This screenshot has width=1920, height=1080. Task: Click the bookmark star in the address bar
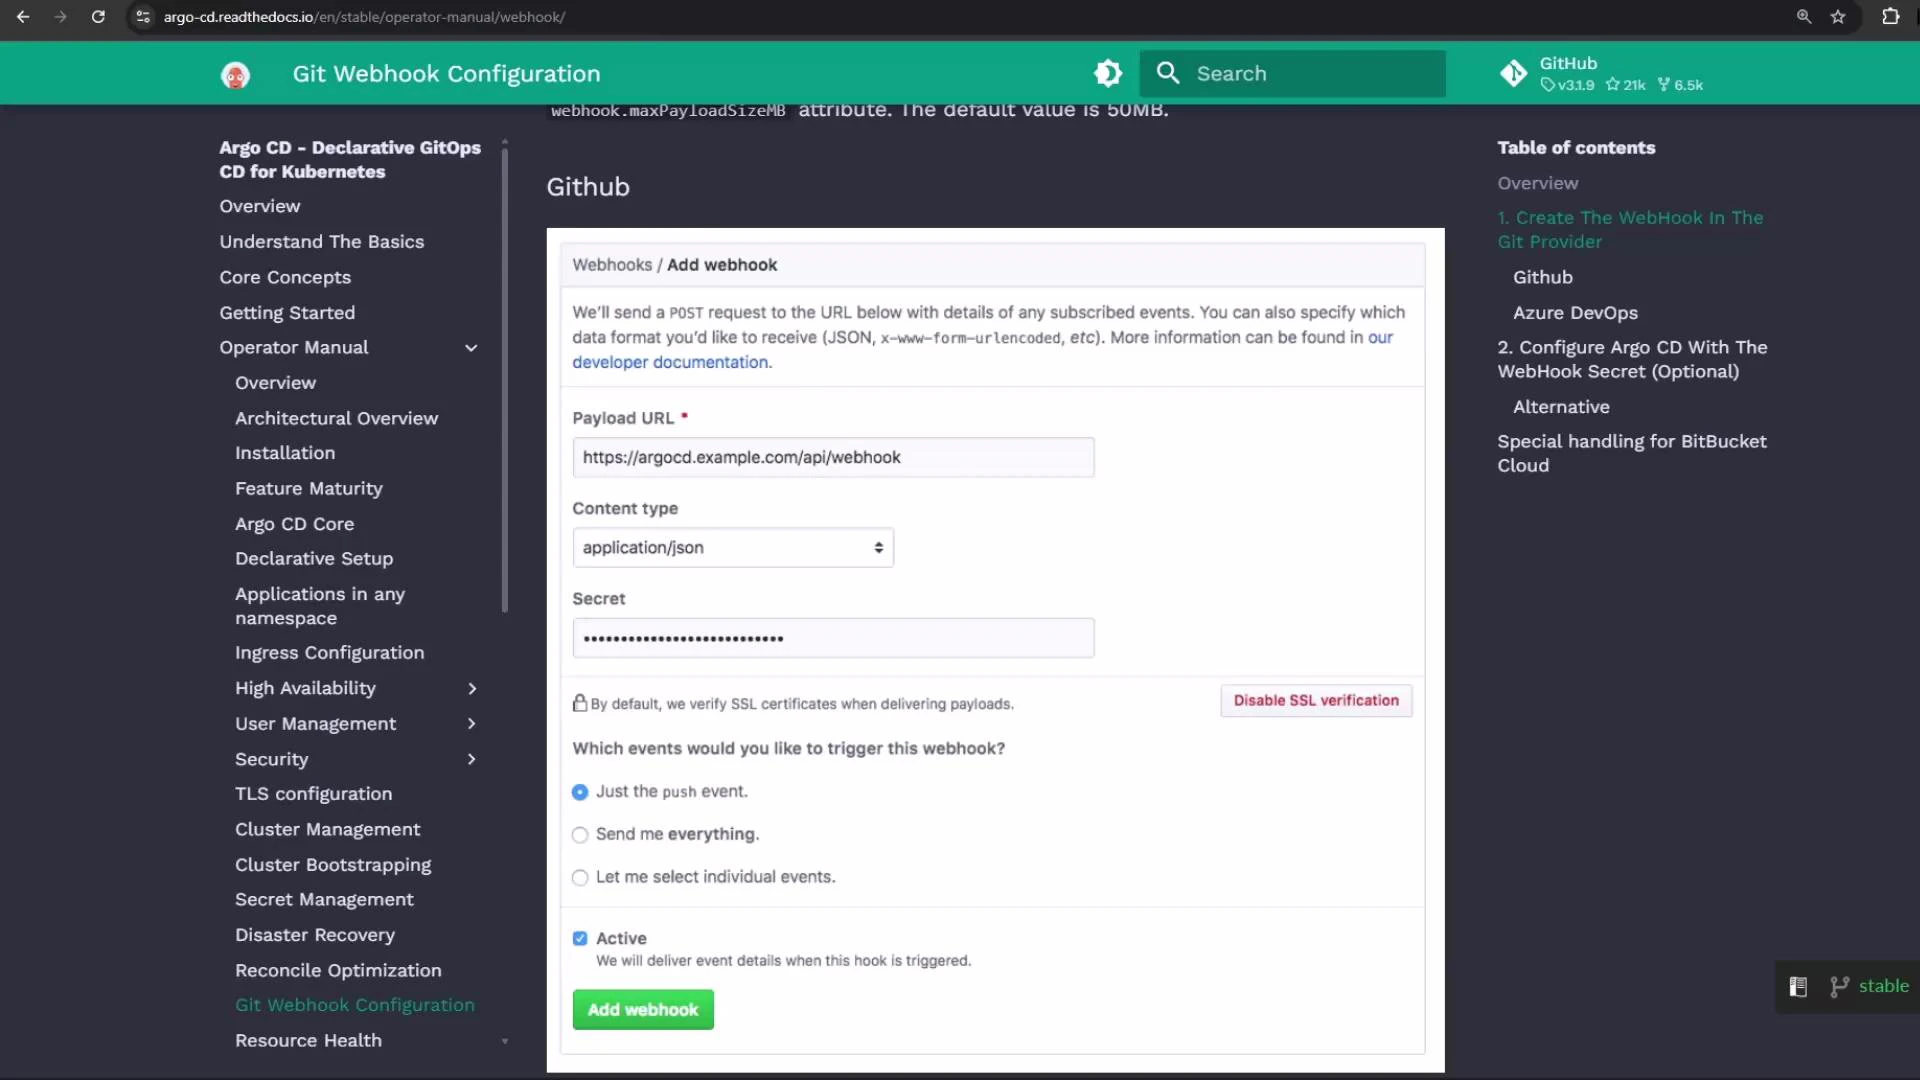1839,17
